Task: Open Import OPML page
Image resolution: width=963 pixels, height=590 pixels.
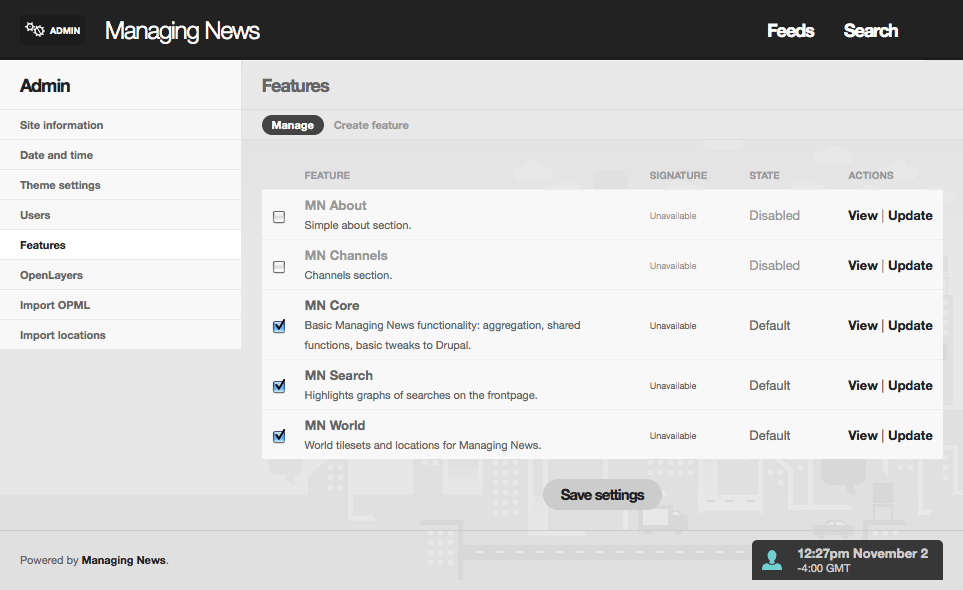Action: (120, 305)
